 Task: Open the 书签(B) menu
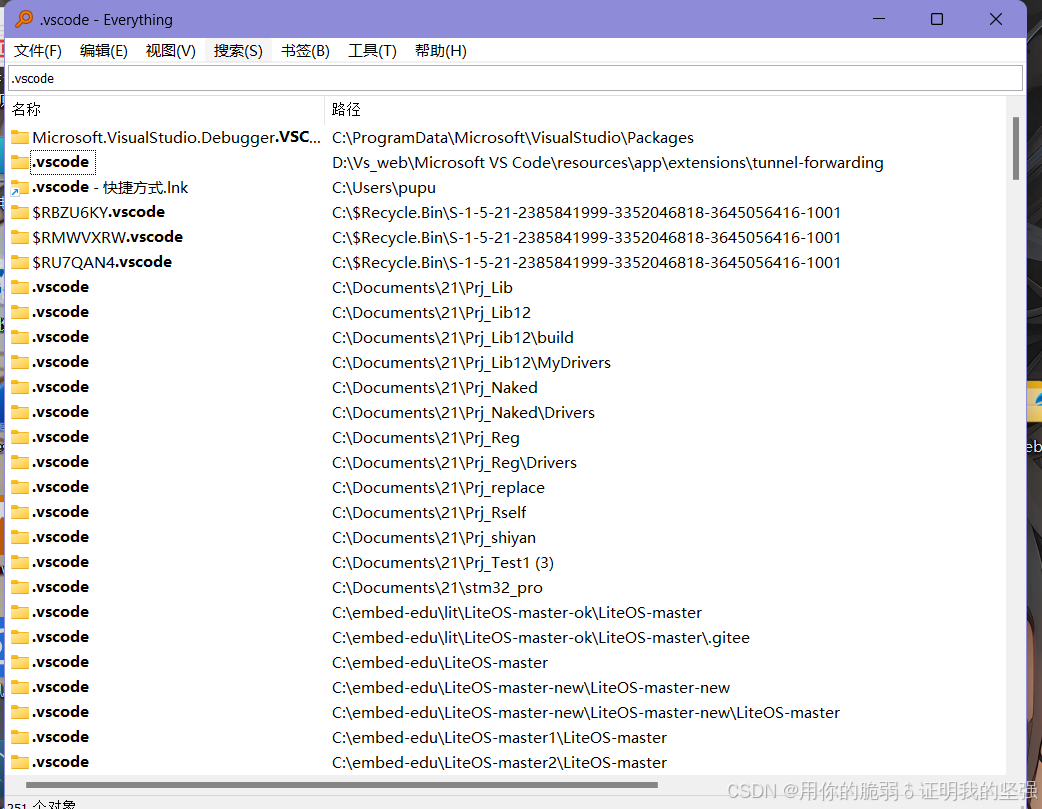tap(306, 51)
